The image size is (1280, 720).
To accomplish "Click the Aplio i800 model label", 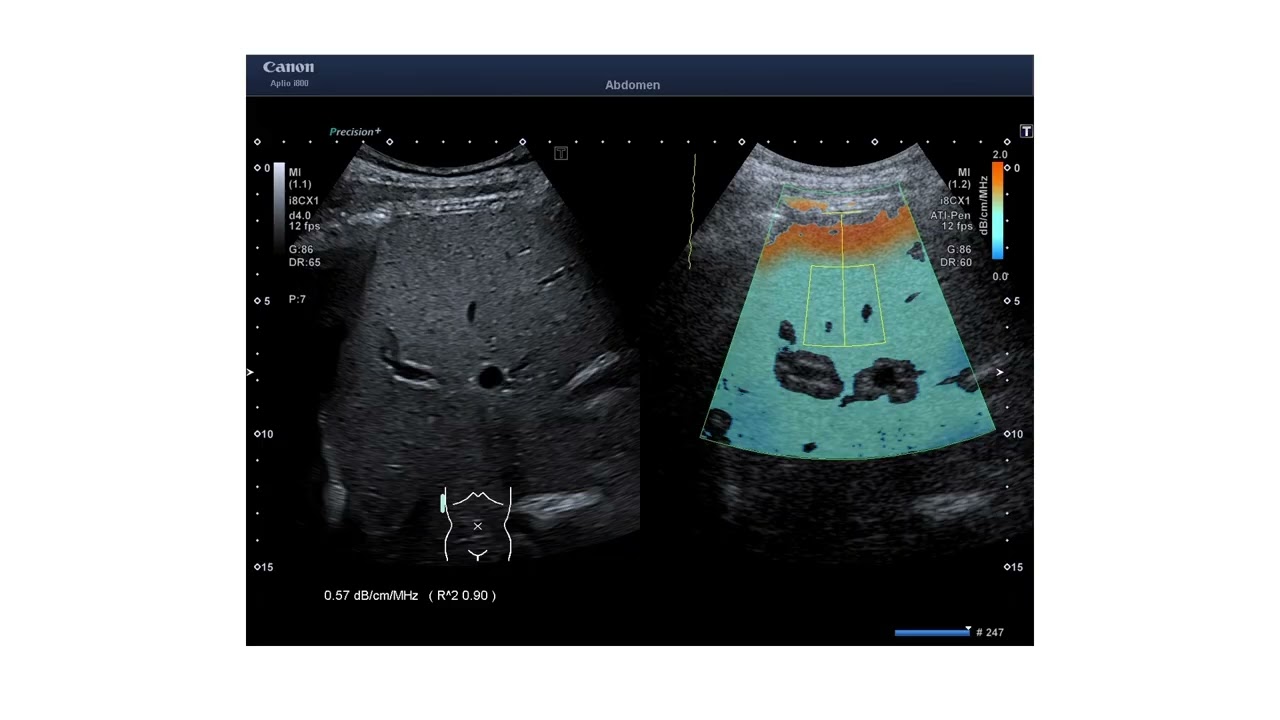I will coord(289,83).
